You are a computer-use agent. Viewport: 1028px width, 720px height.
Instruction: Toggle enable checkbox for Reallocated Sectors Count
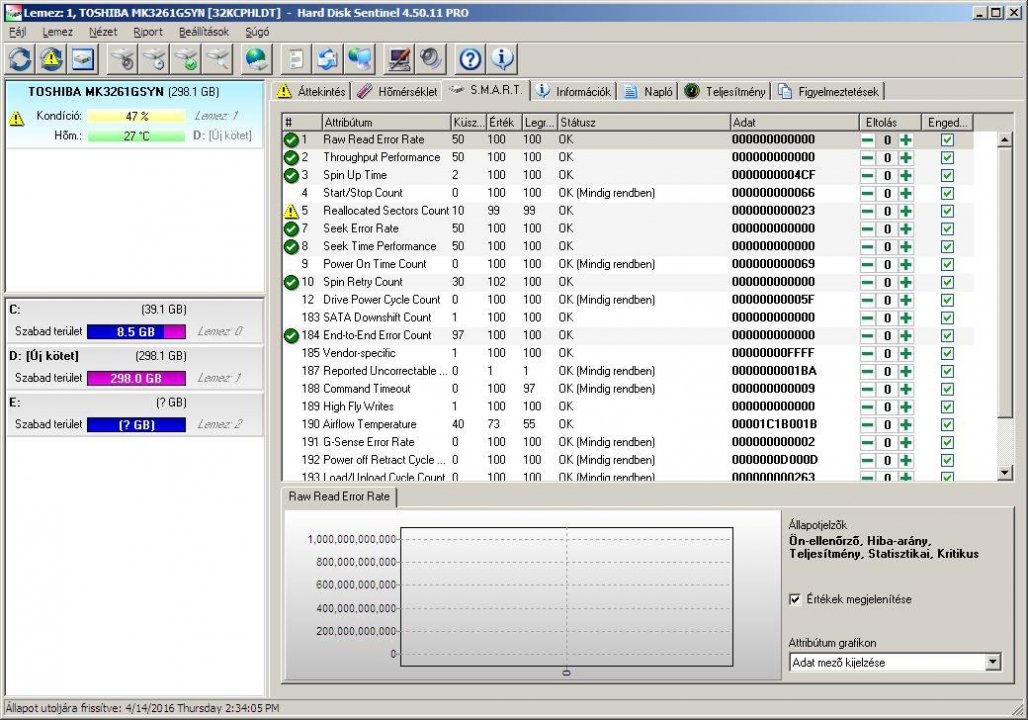click(947, 211)
